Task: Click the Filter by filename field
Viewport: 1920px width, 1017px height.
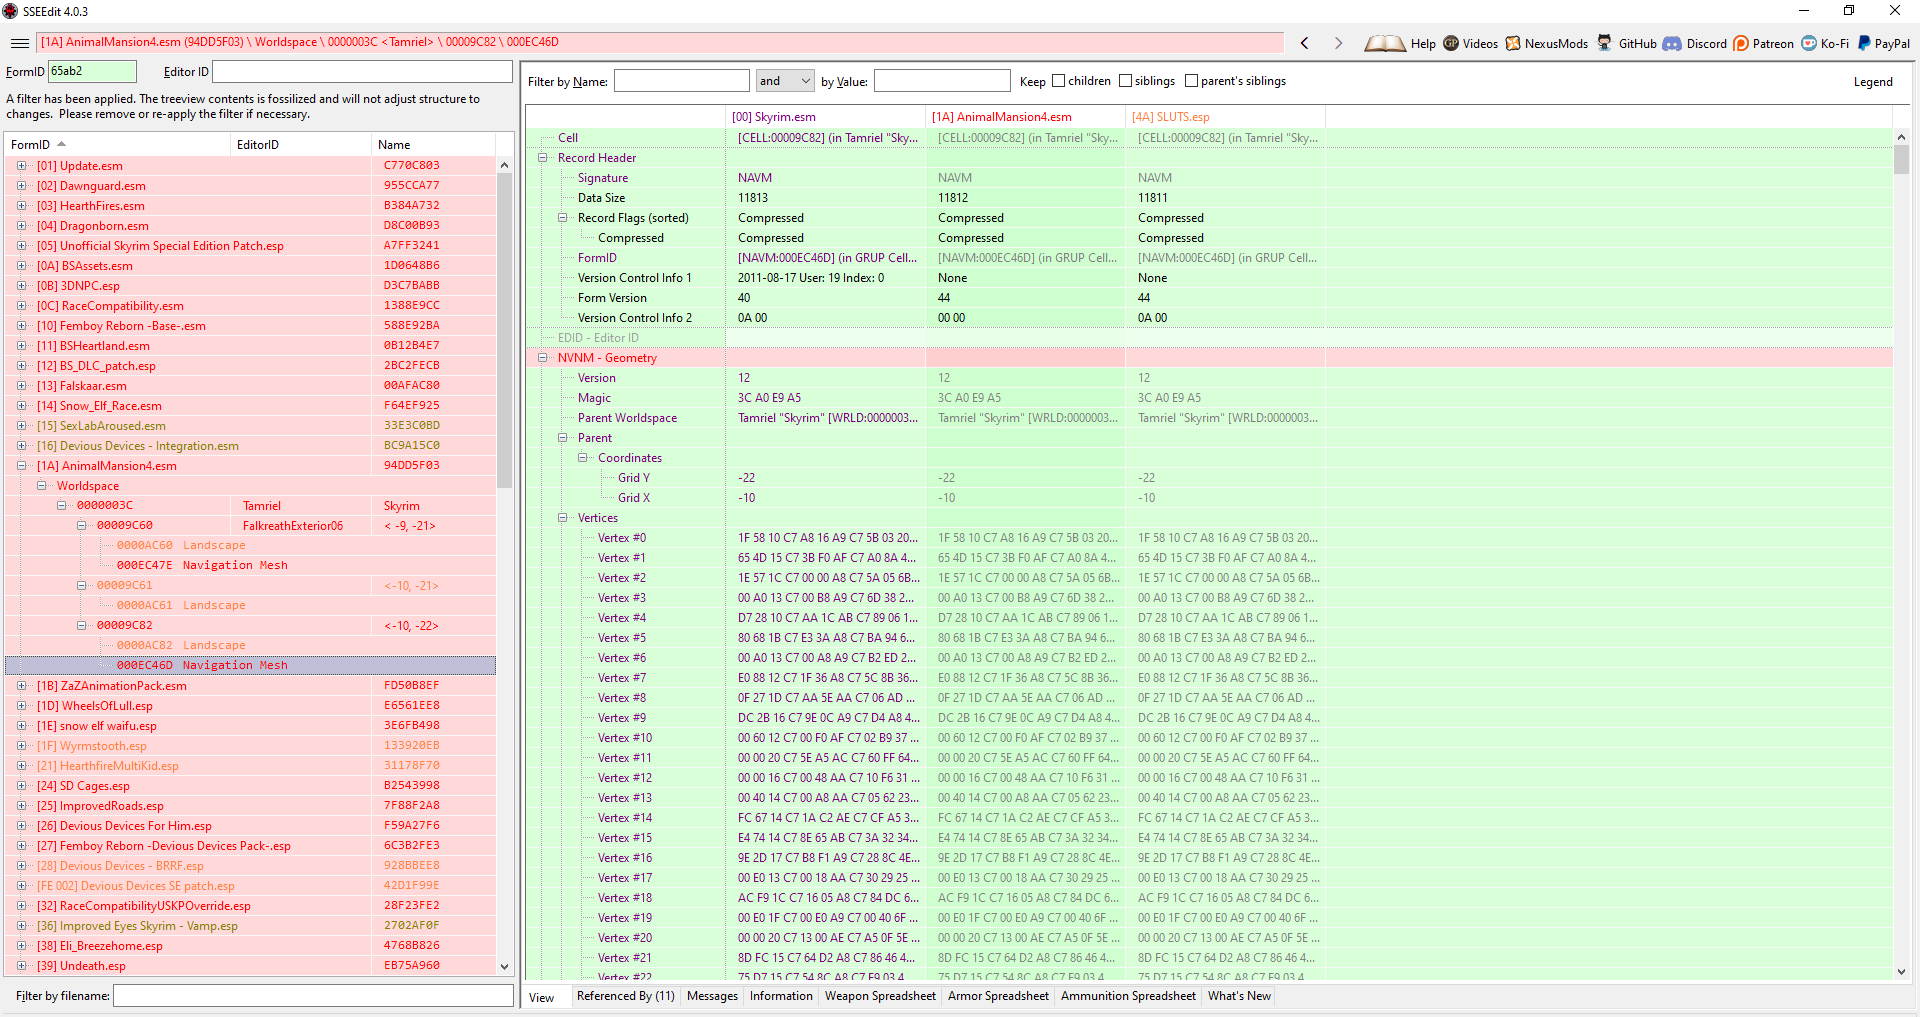Action: 313,996
